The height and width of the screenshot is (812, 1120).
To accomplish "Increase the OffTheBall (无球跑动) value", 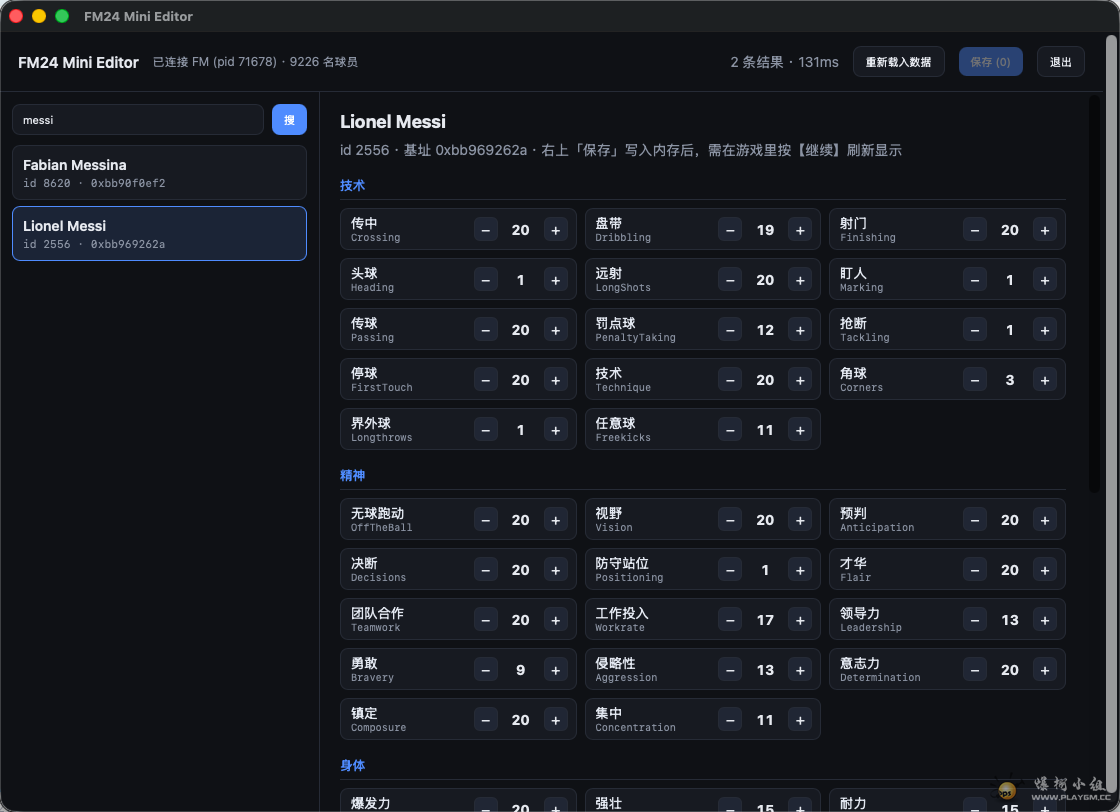I will click(x=556, y=520).
